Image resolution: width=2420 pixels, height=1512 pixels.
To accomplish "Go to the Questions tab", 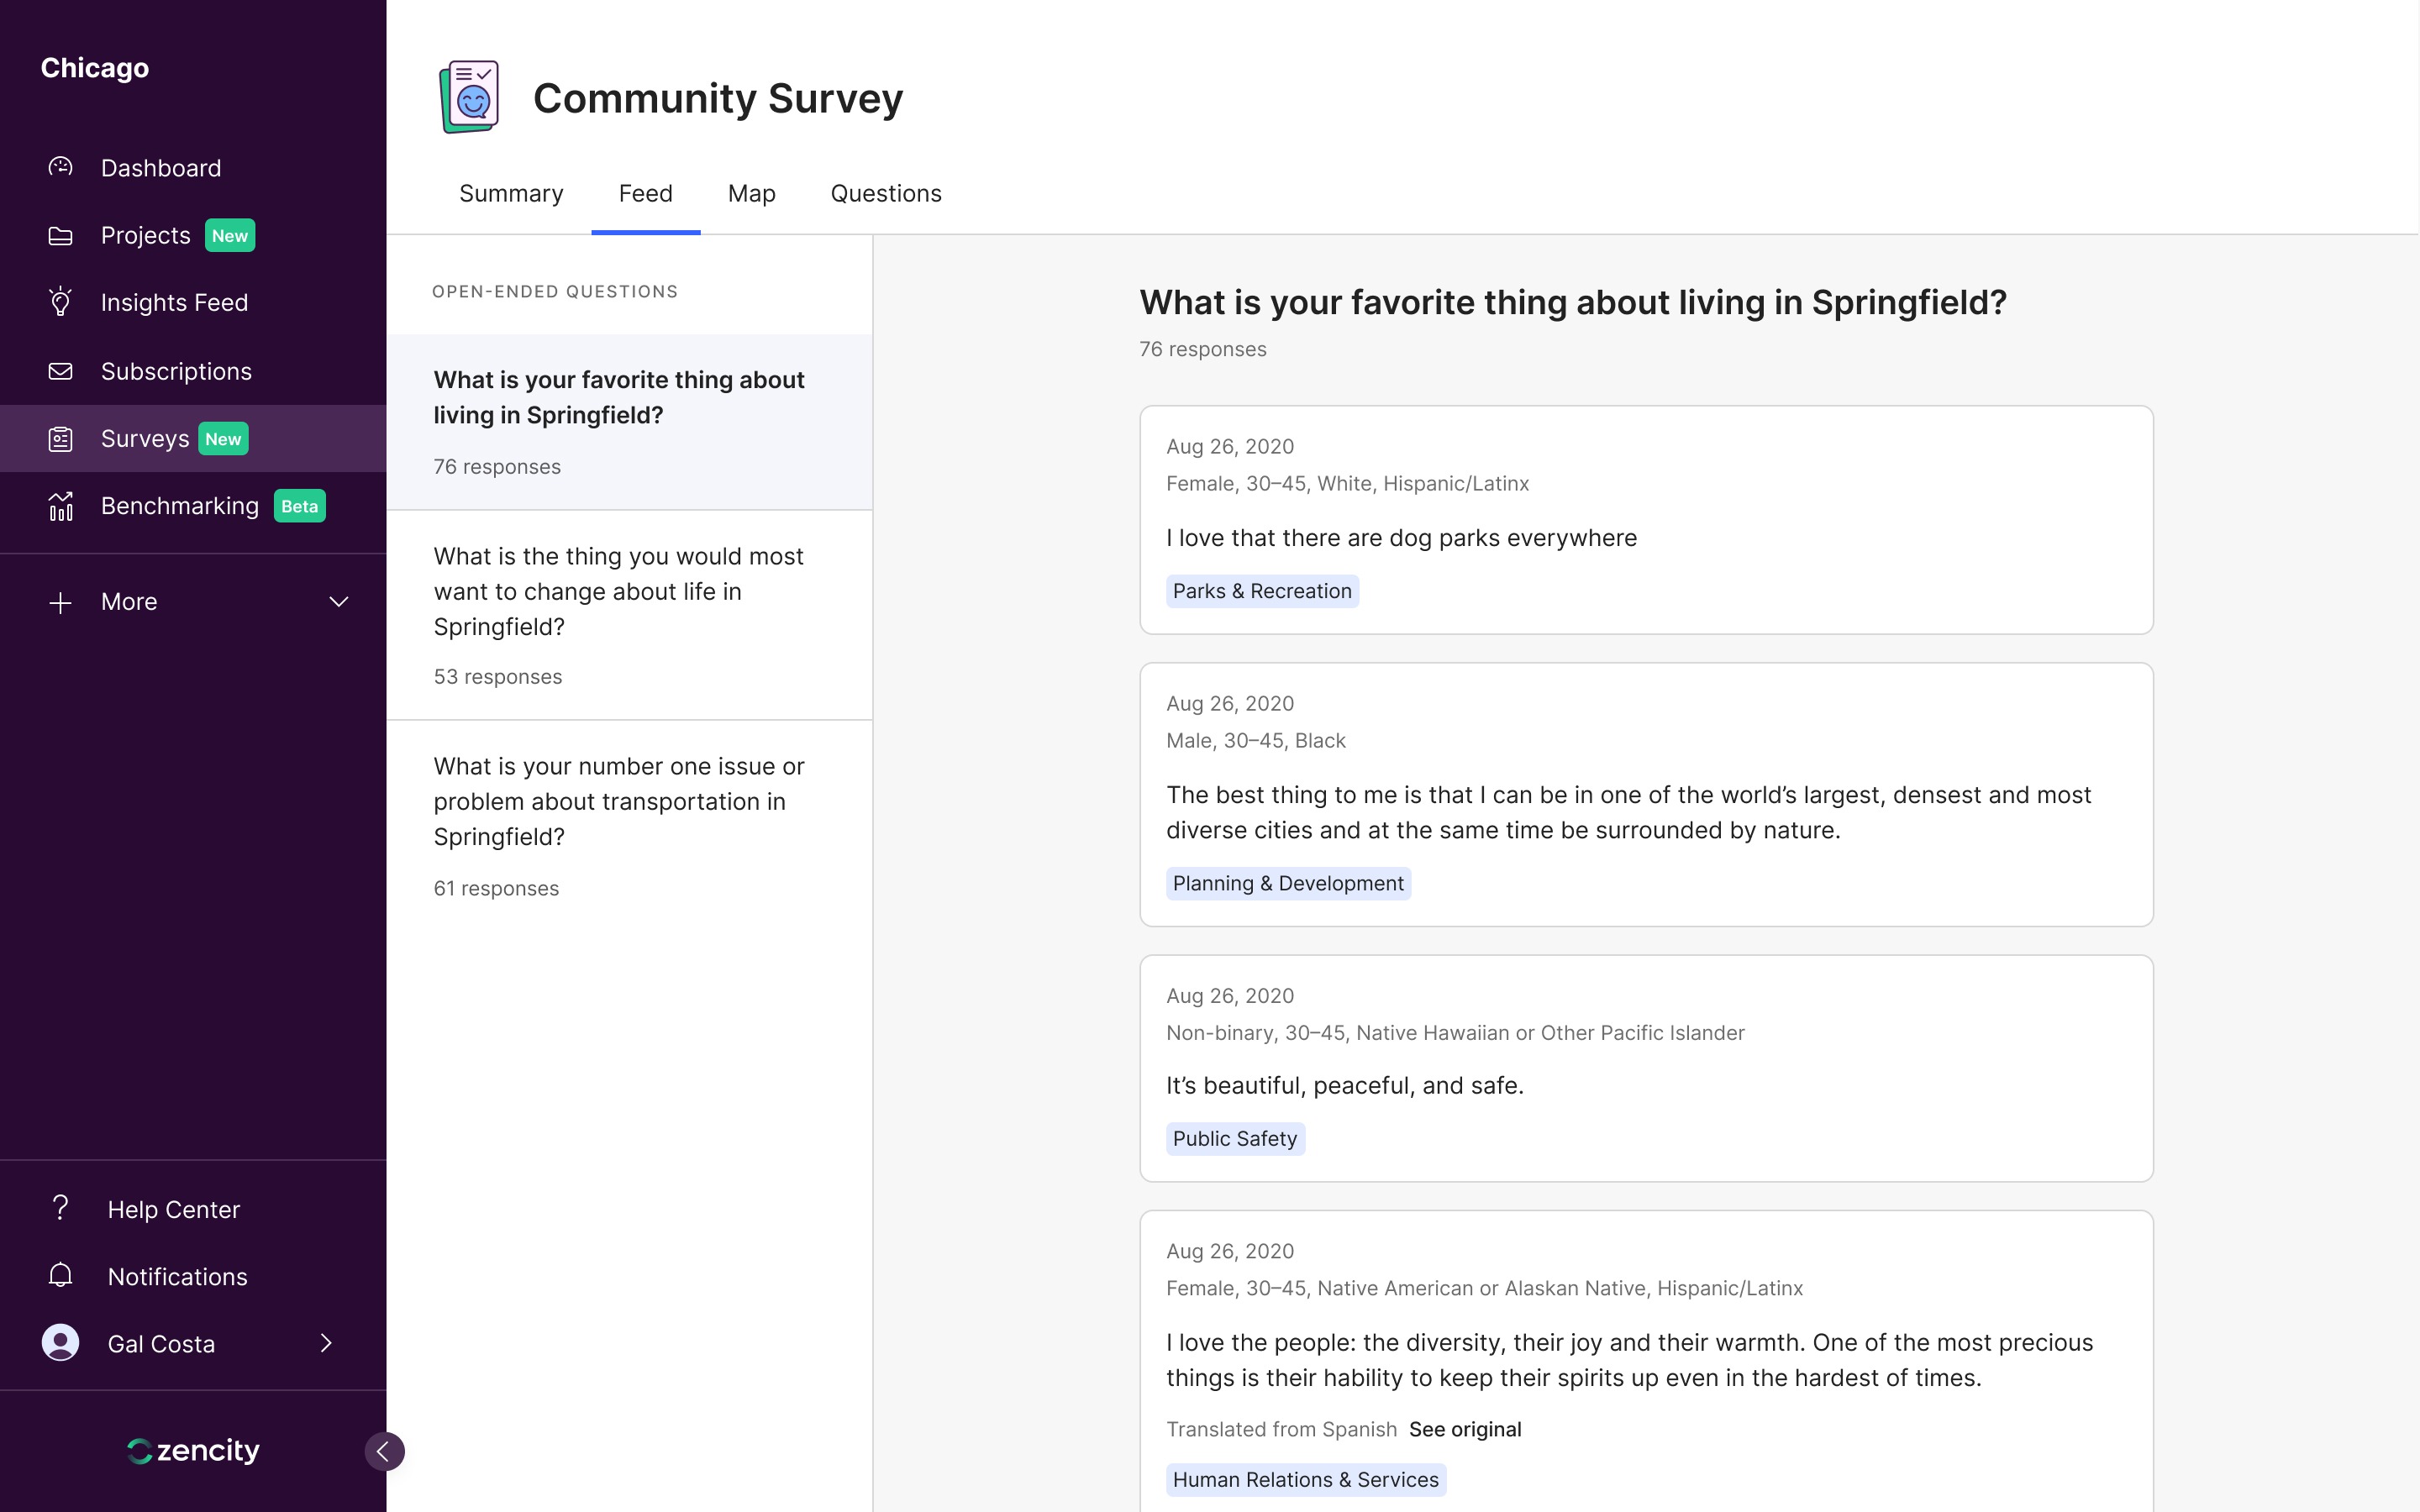I will [x=886, y=193].
